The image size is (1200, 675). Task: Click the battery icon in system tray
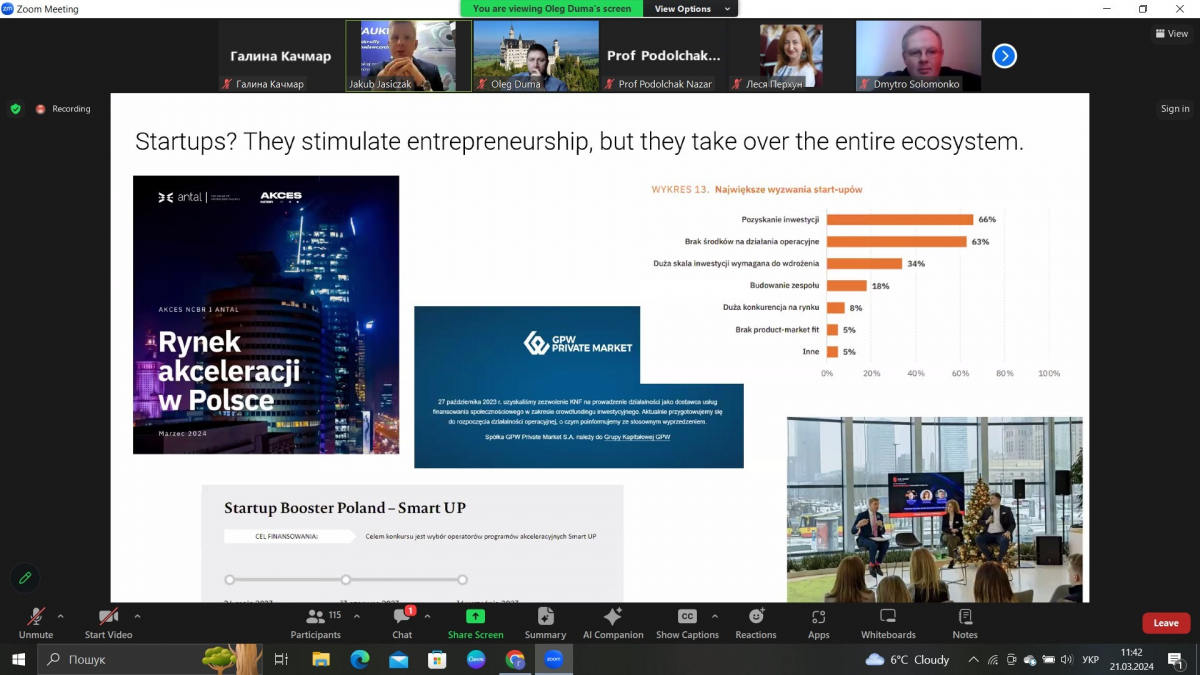tap(1048, 659)
